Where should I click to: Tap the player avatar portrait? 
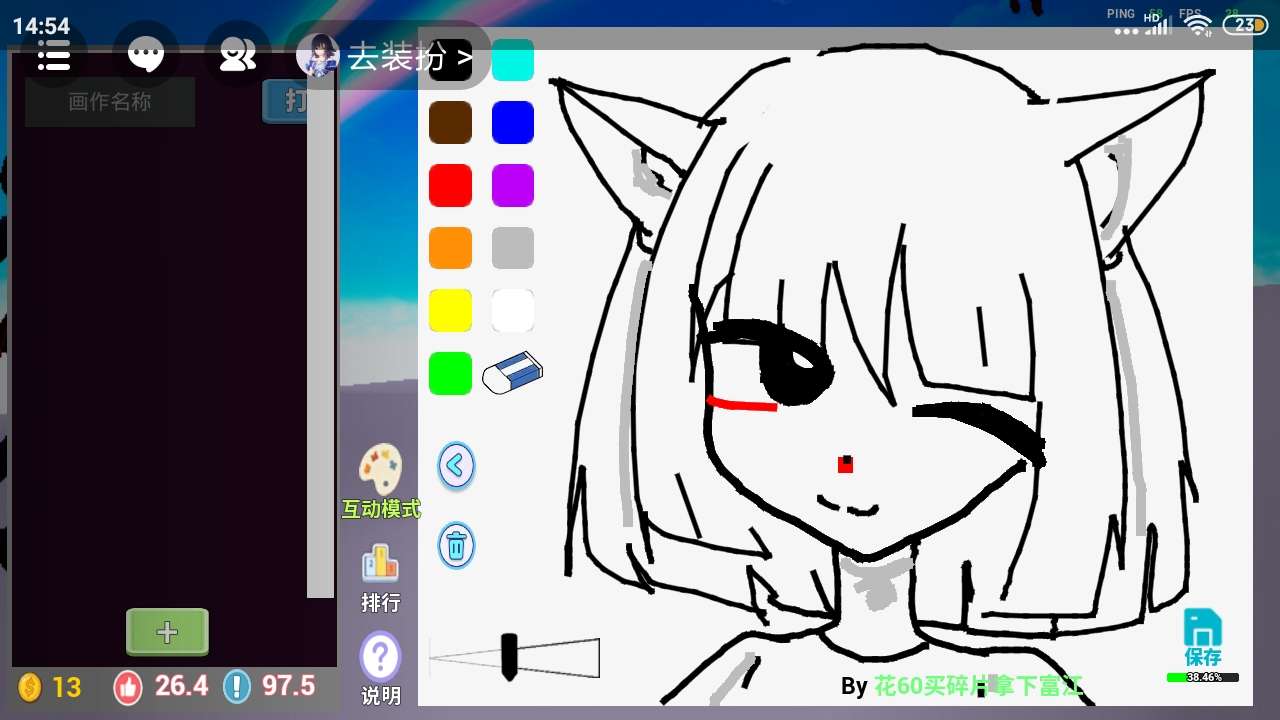318,56
